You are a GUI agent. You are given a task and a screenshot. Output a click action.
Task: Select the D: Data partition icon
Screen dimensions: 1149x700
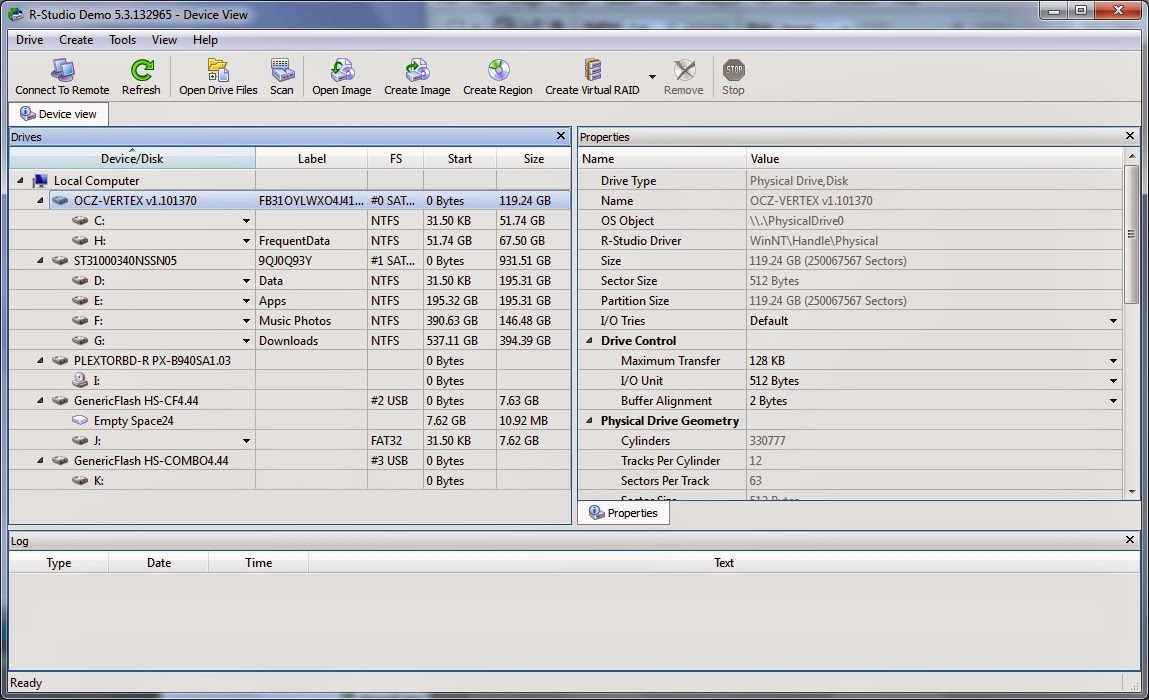pyautogui.click(x=81, y=281)
